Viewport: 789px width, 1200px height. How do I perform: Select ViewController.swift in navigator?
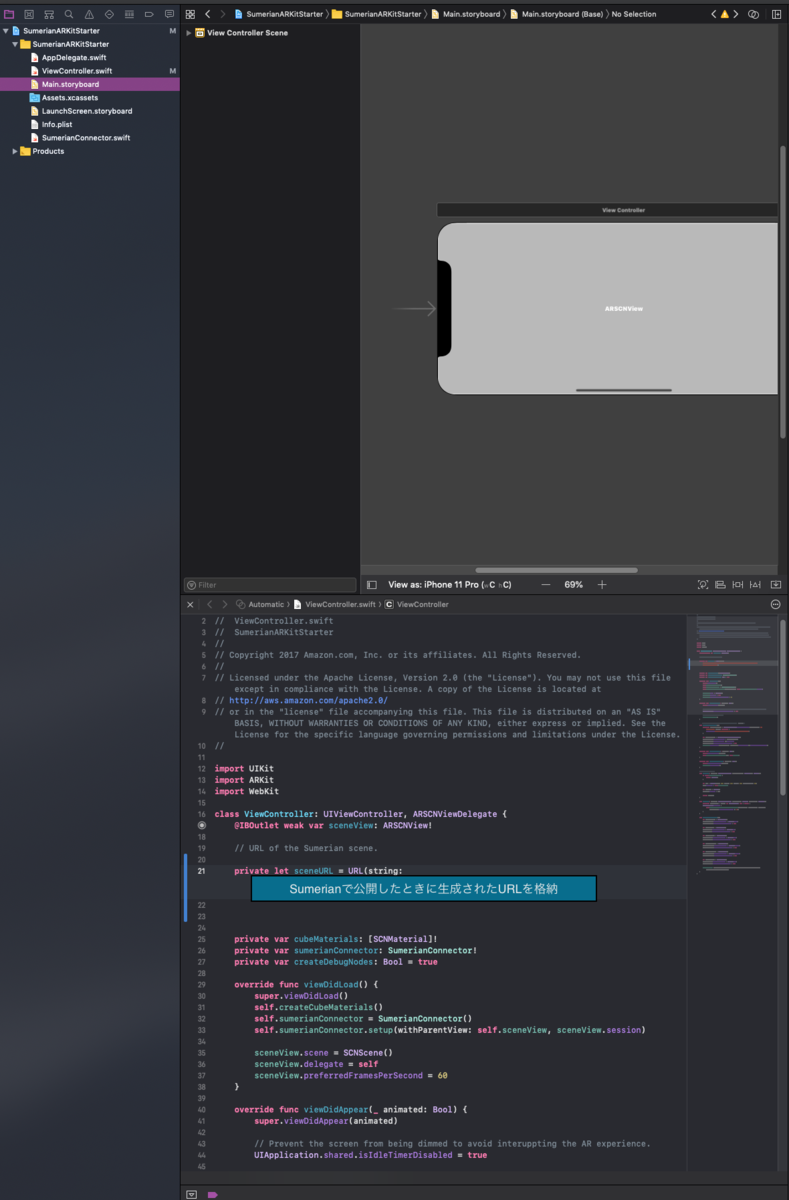(x=77, y=71)
